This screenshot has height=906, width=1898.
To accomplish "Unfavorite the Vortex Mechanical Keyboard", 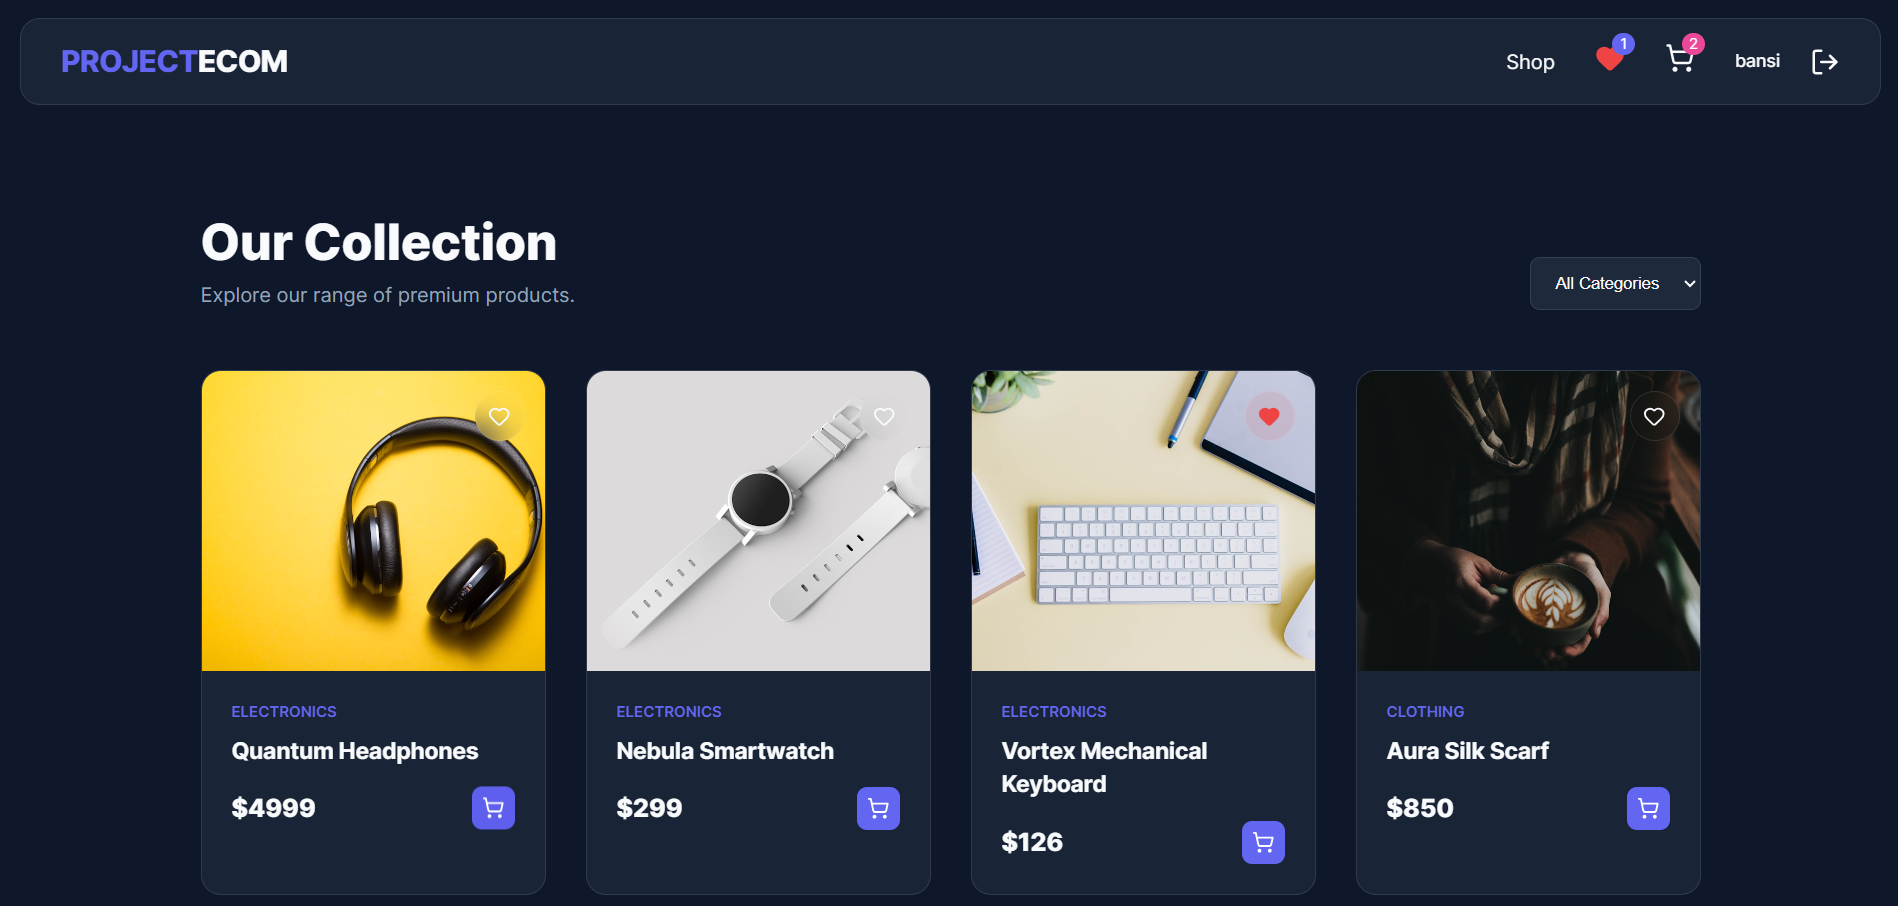I will pos(1269,416).
